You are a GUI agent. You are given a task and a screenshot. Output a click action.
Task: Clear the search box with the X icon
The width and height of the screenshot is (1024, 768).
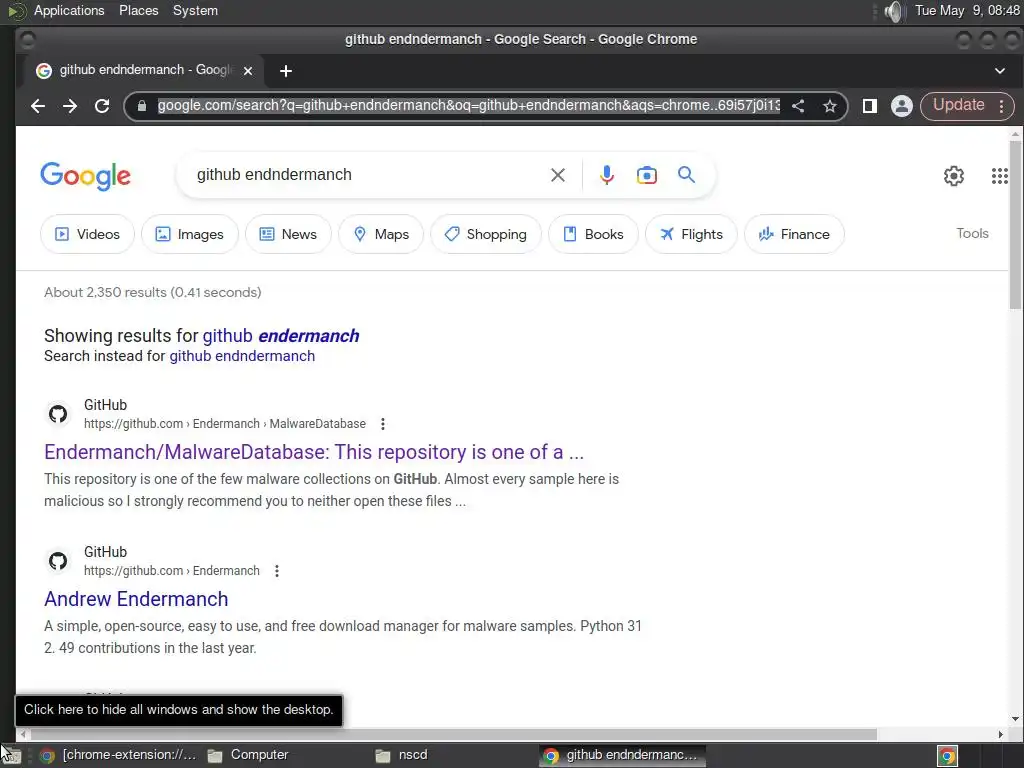tap(558, 175)
